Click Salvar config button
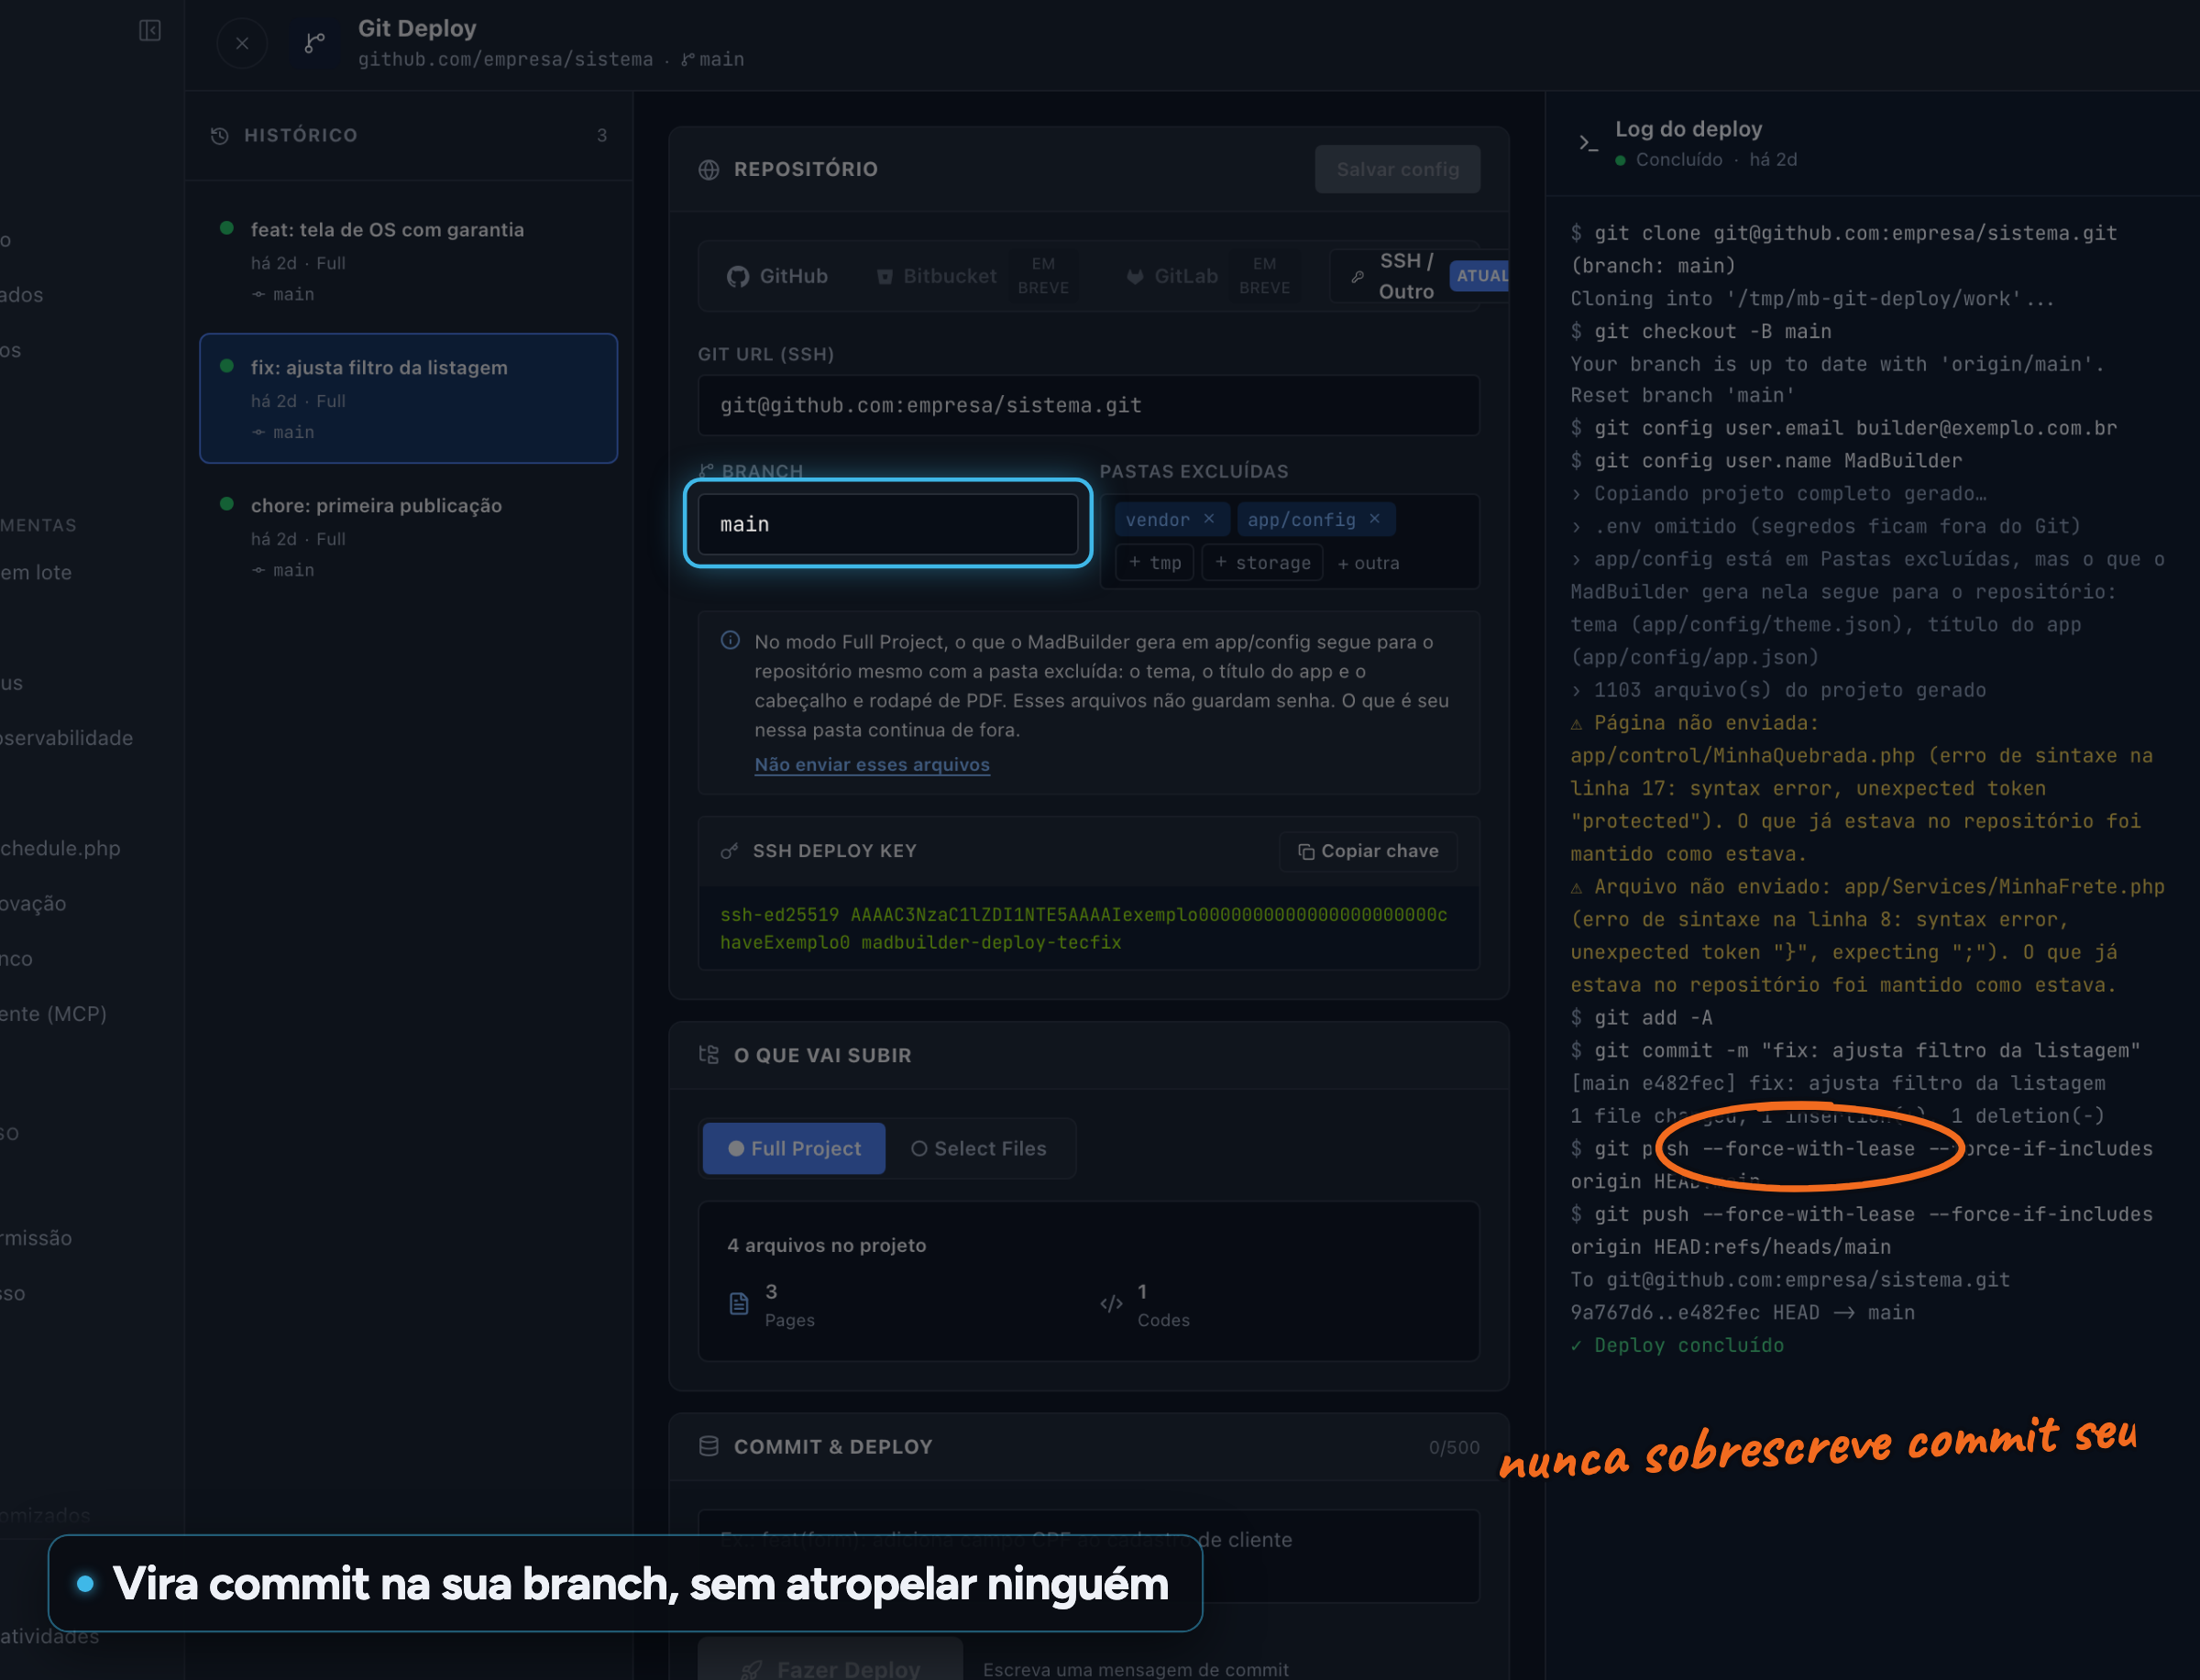This screenshot has width=2200, height=1680. click(1397, 169)
